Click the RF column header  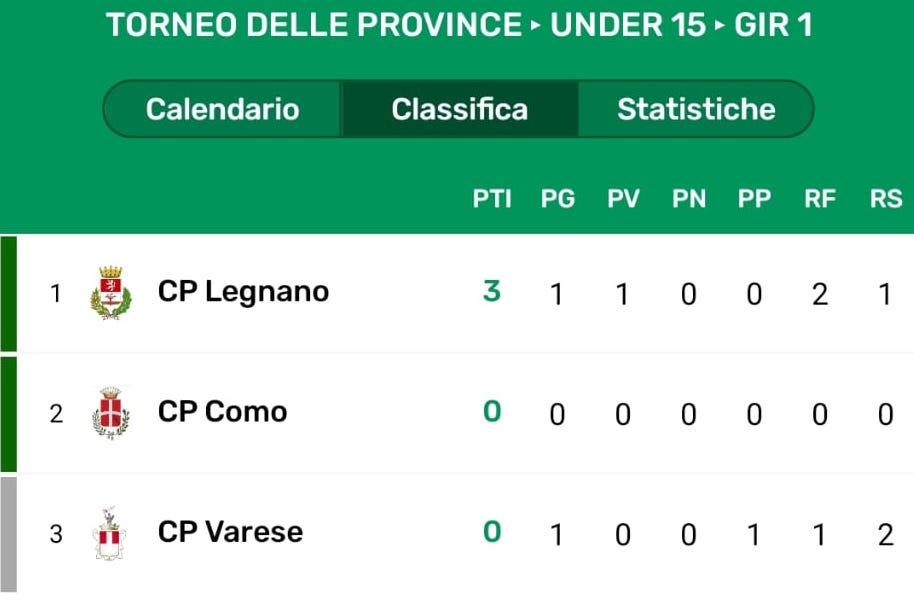820,199
